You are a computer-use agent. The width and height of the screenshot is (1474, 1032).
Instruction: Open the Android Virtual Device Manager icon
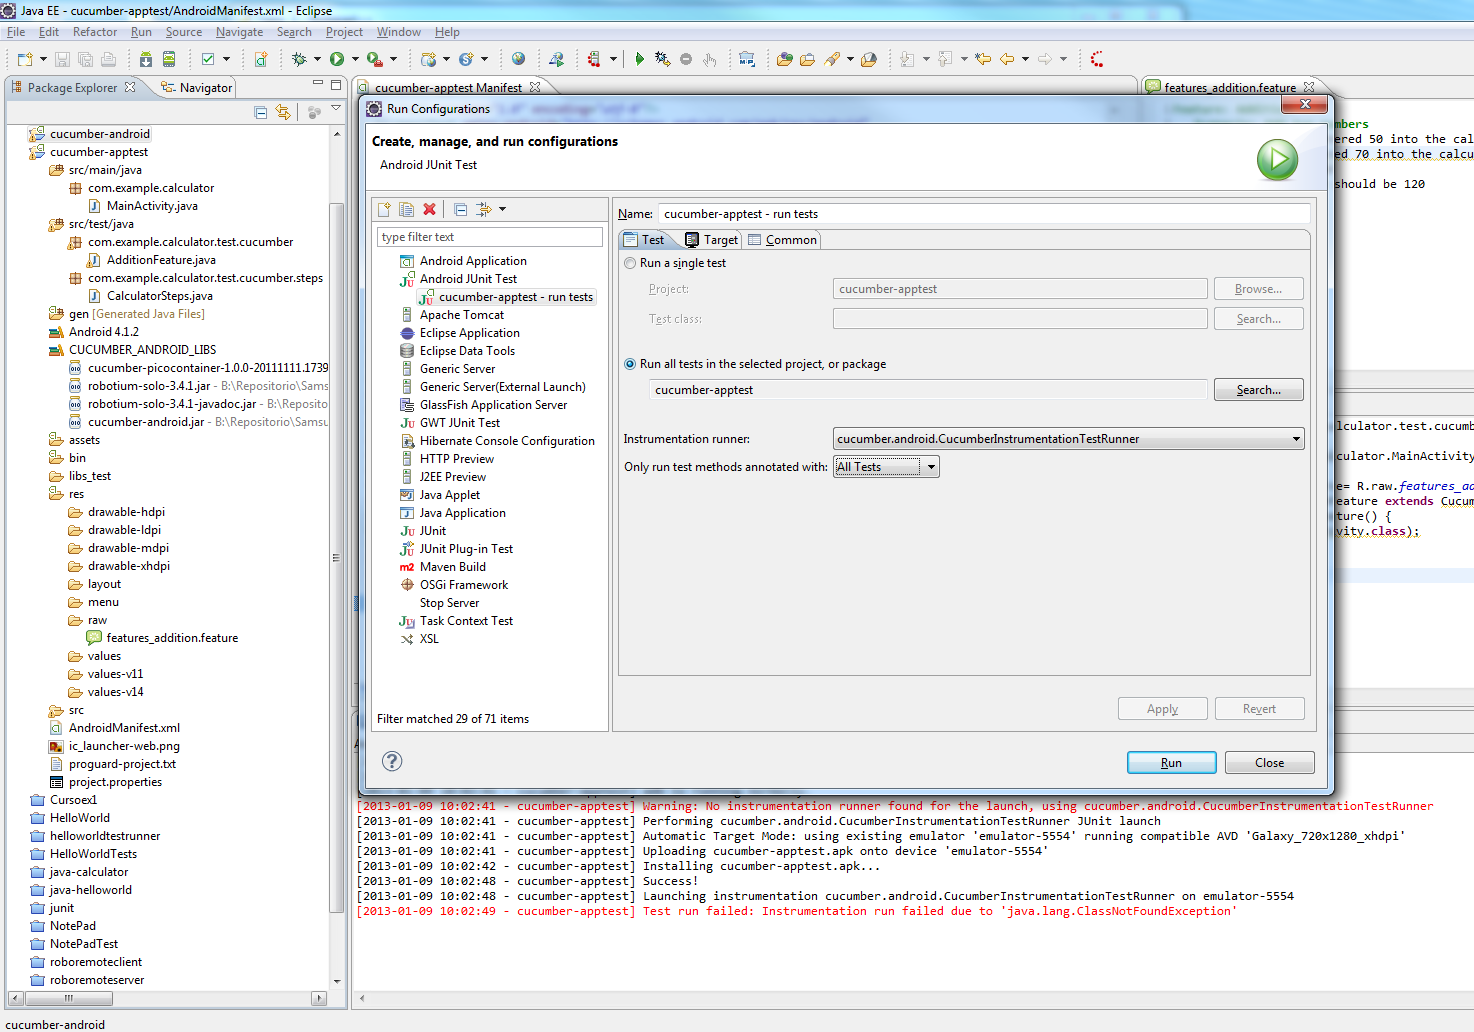click(169, 59)
